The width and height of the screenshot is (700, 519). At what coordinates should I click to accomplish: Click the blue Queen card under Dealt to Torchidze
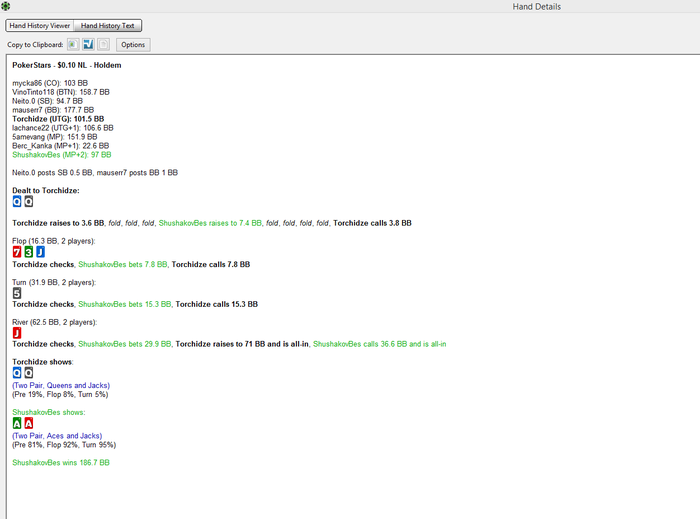click(x=17, y=202)
